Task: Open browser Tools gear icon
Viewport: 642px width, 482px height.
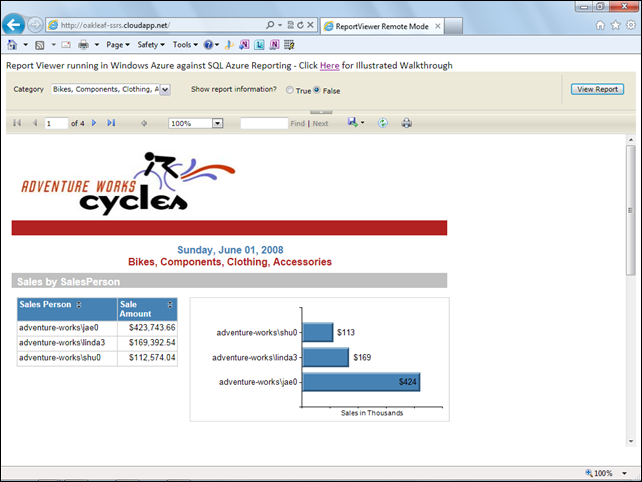Action: (631, 25)
